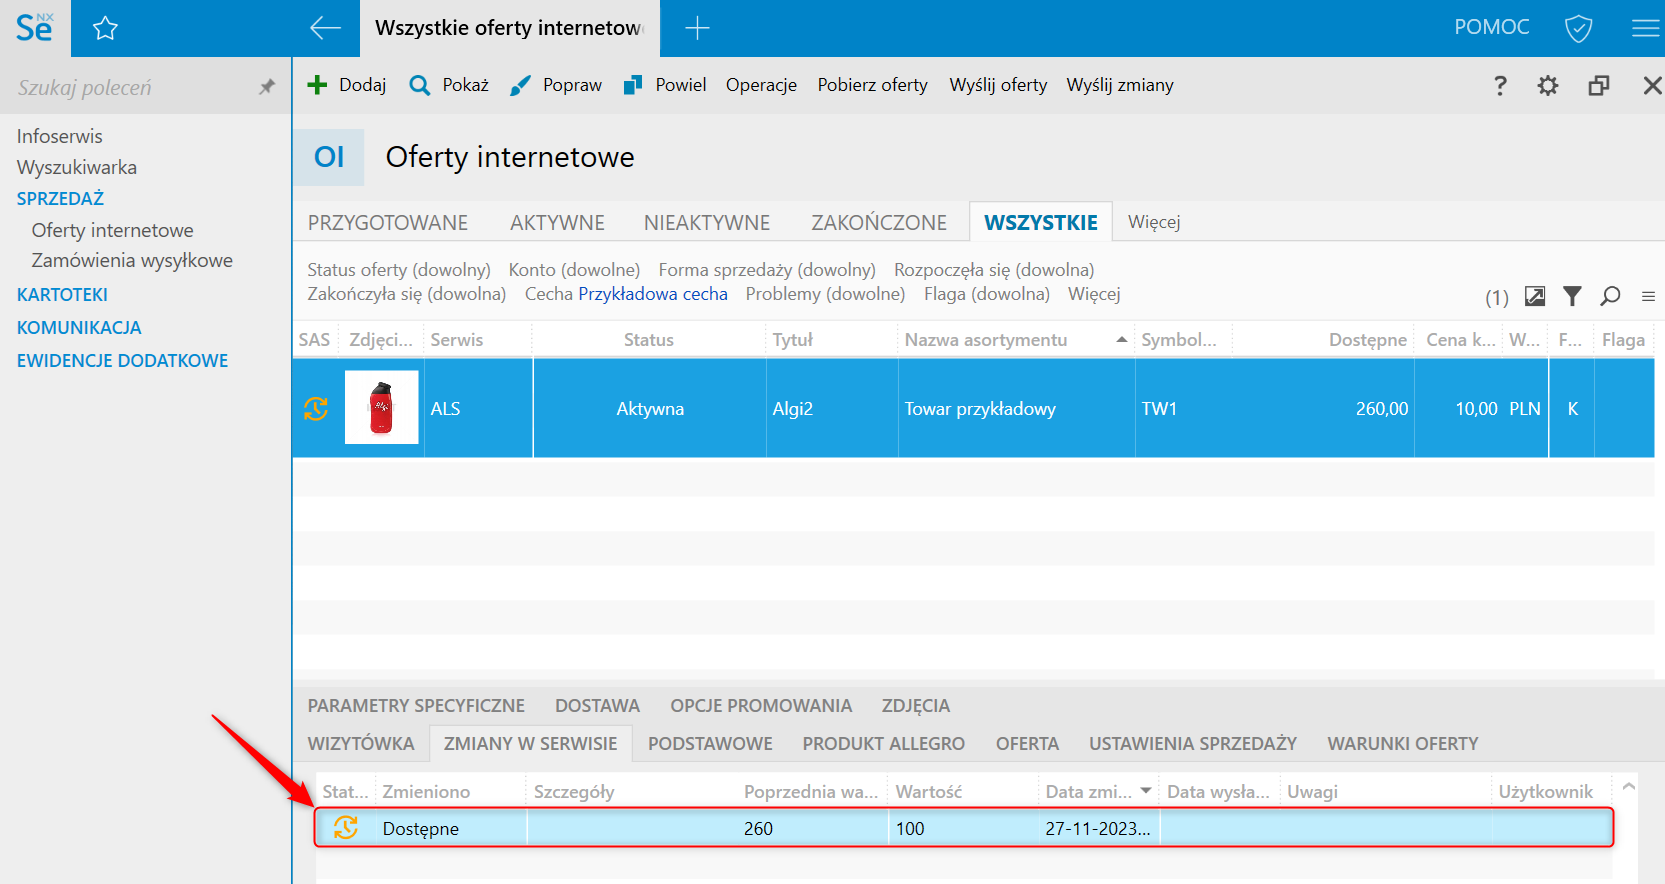This screenshot has height=884, width=1665.
Task: Open ZDJĘCIA tab
Action: 916,706
